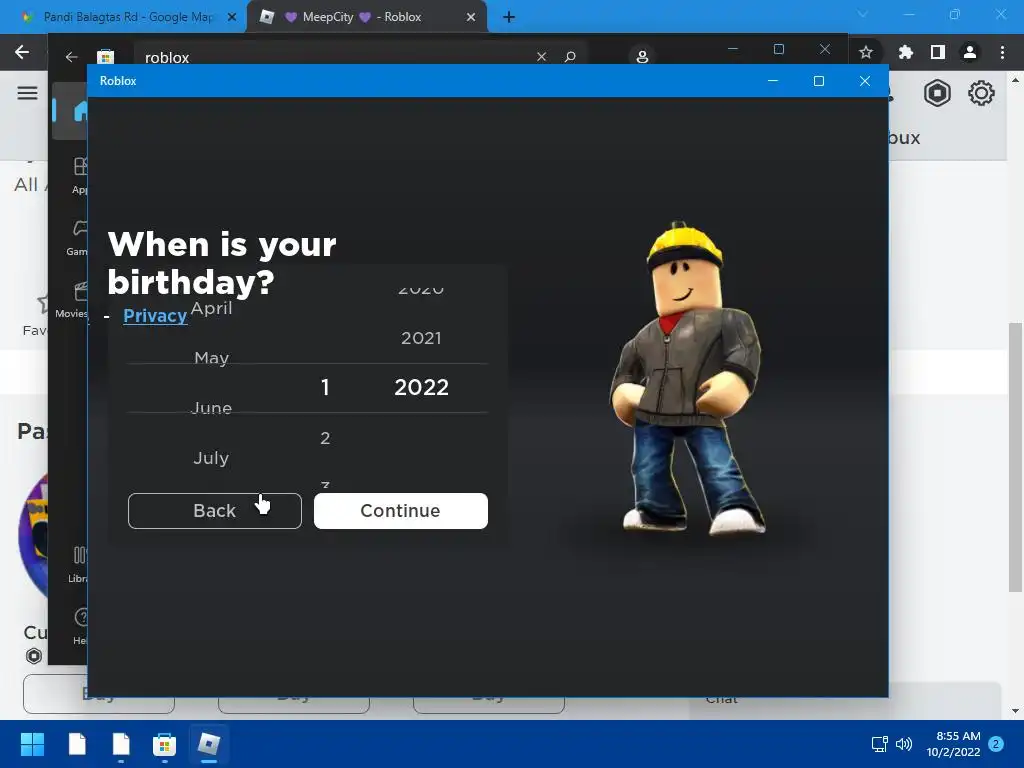Open Chrome three-dot menu
Viewport: 1024px width, 768px height.
point(1002,52)
